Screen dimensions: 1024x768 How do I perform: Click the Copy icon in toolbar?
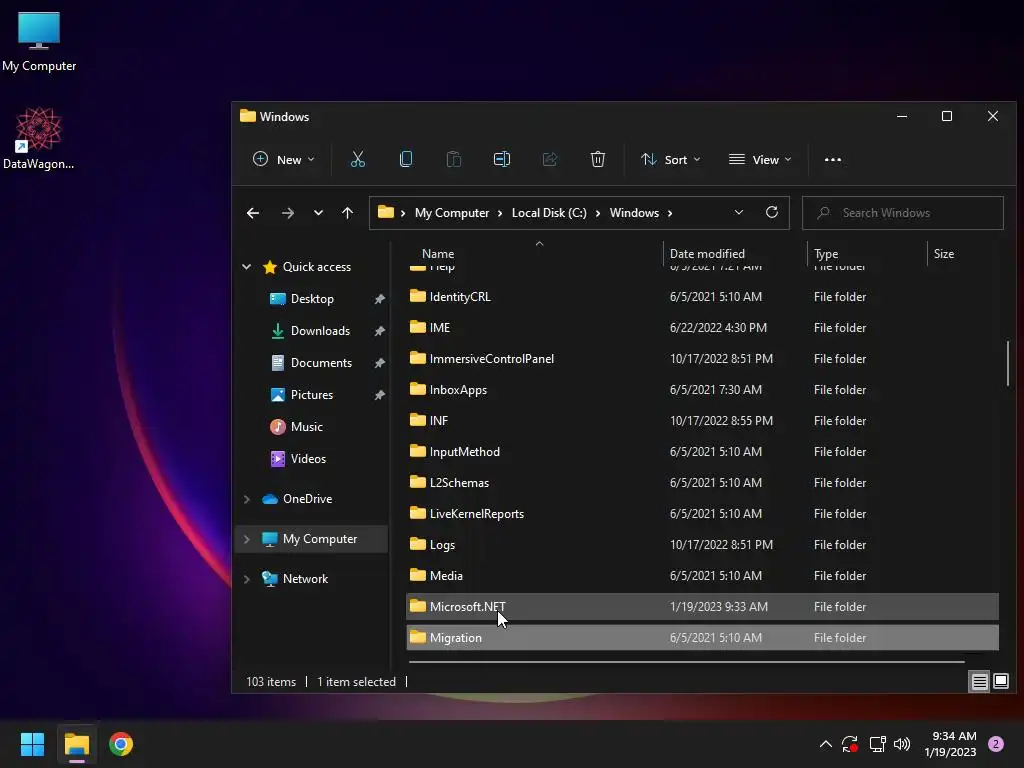click(x=406, y=159)
